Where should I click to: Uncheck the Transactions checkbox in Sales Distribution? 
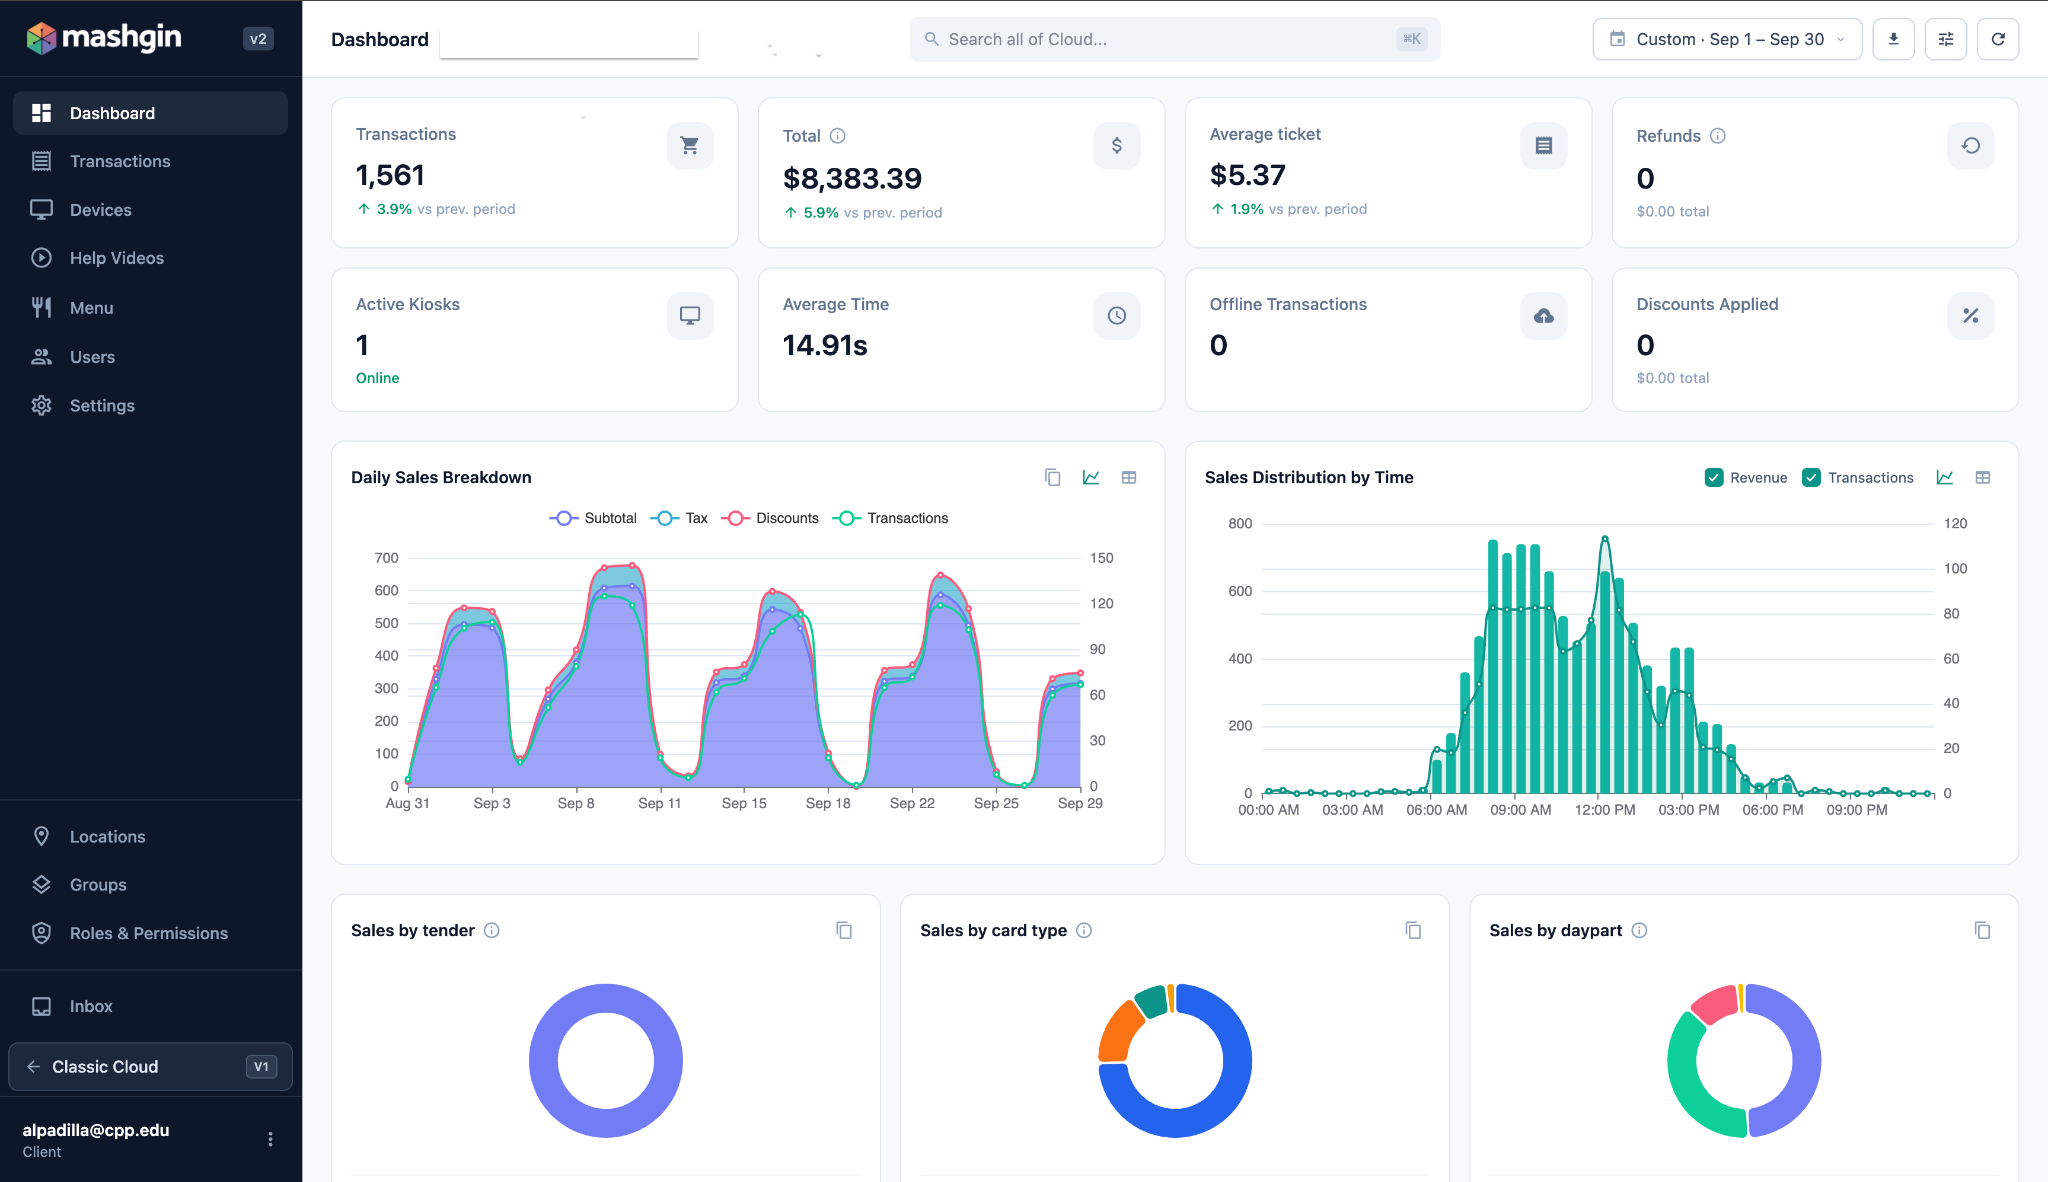pos(1811,477)
